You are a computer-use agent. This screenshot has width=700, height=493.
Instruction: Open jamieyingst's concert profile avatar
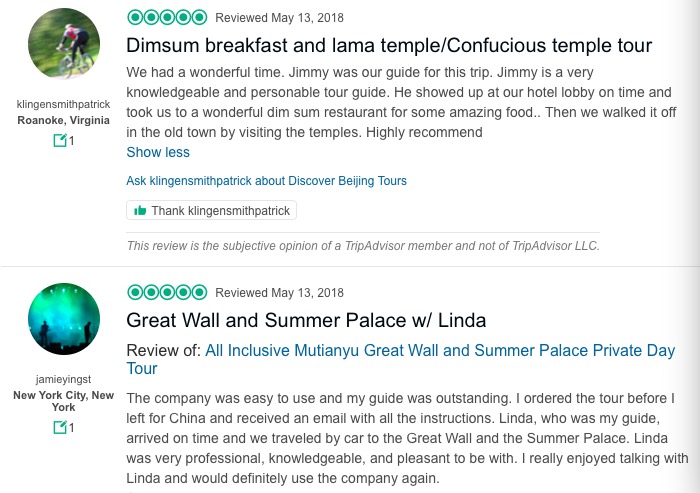(x=64, y=319)
